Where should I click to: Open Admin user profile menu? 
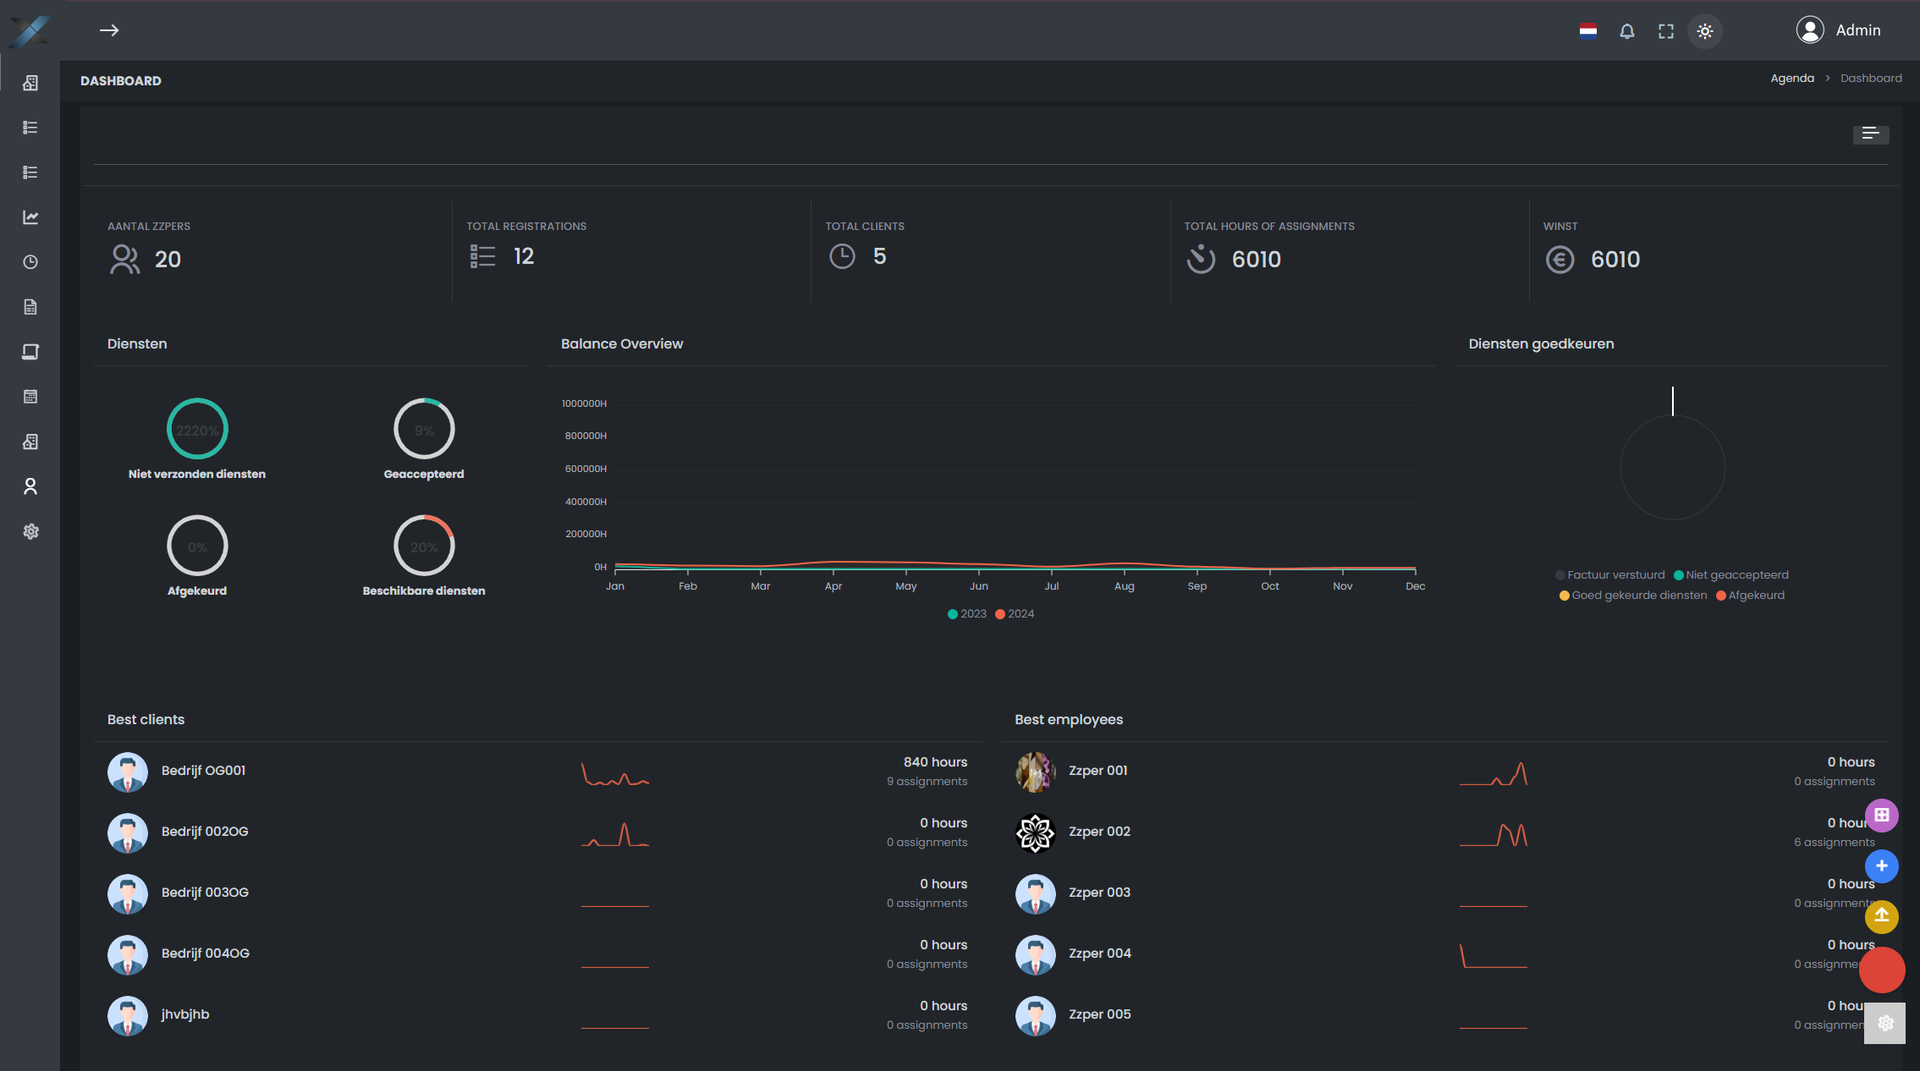1838,30
